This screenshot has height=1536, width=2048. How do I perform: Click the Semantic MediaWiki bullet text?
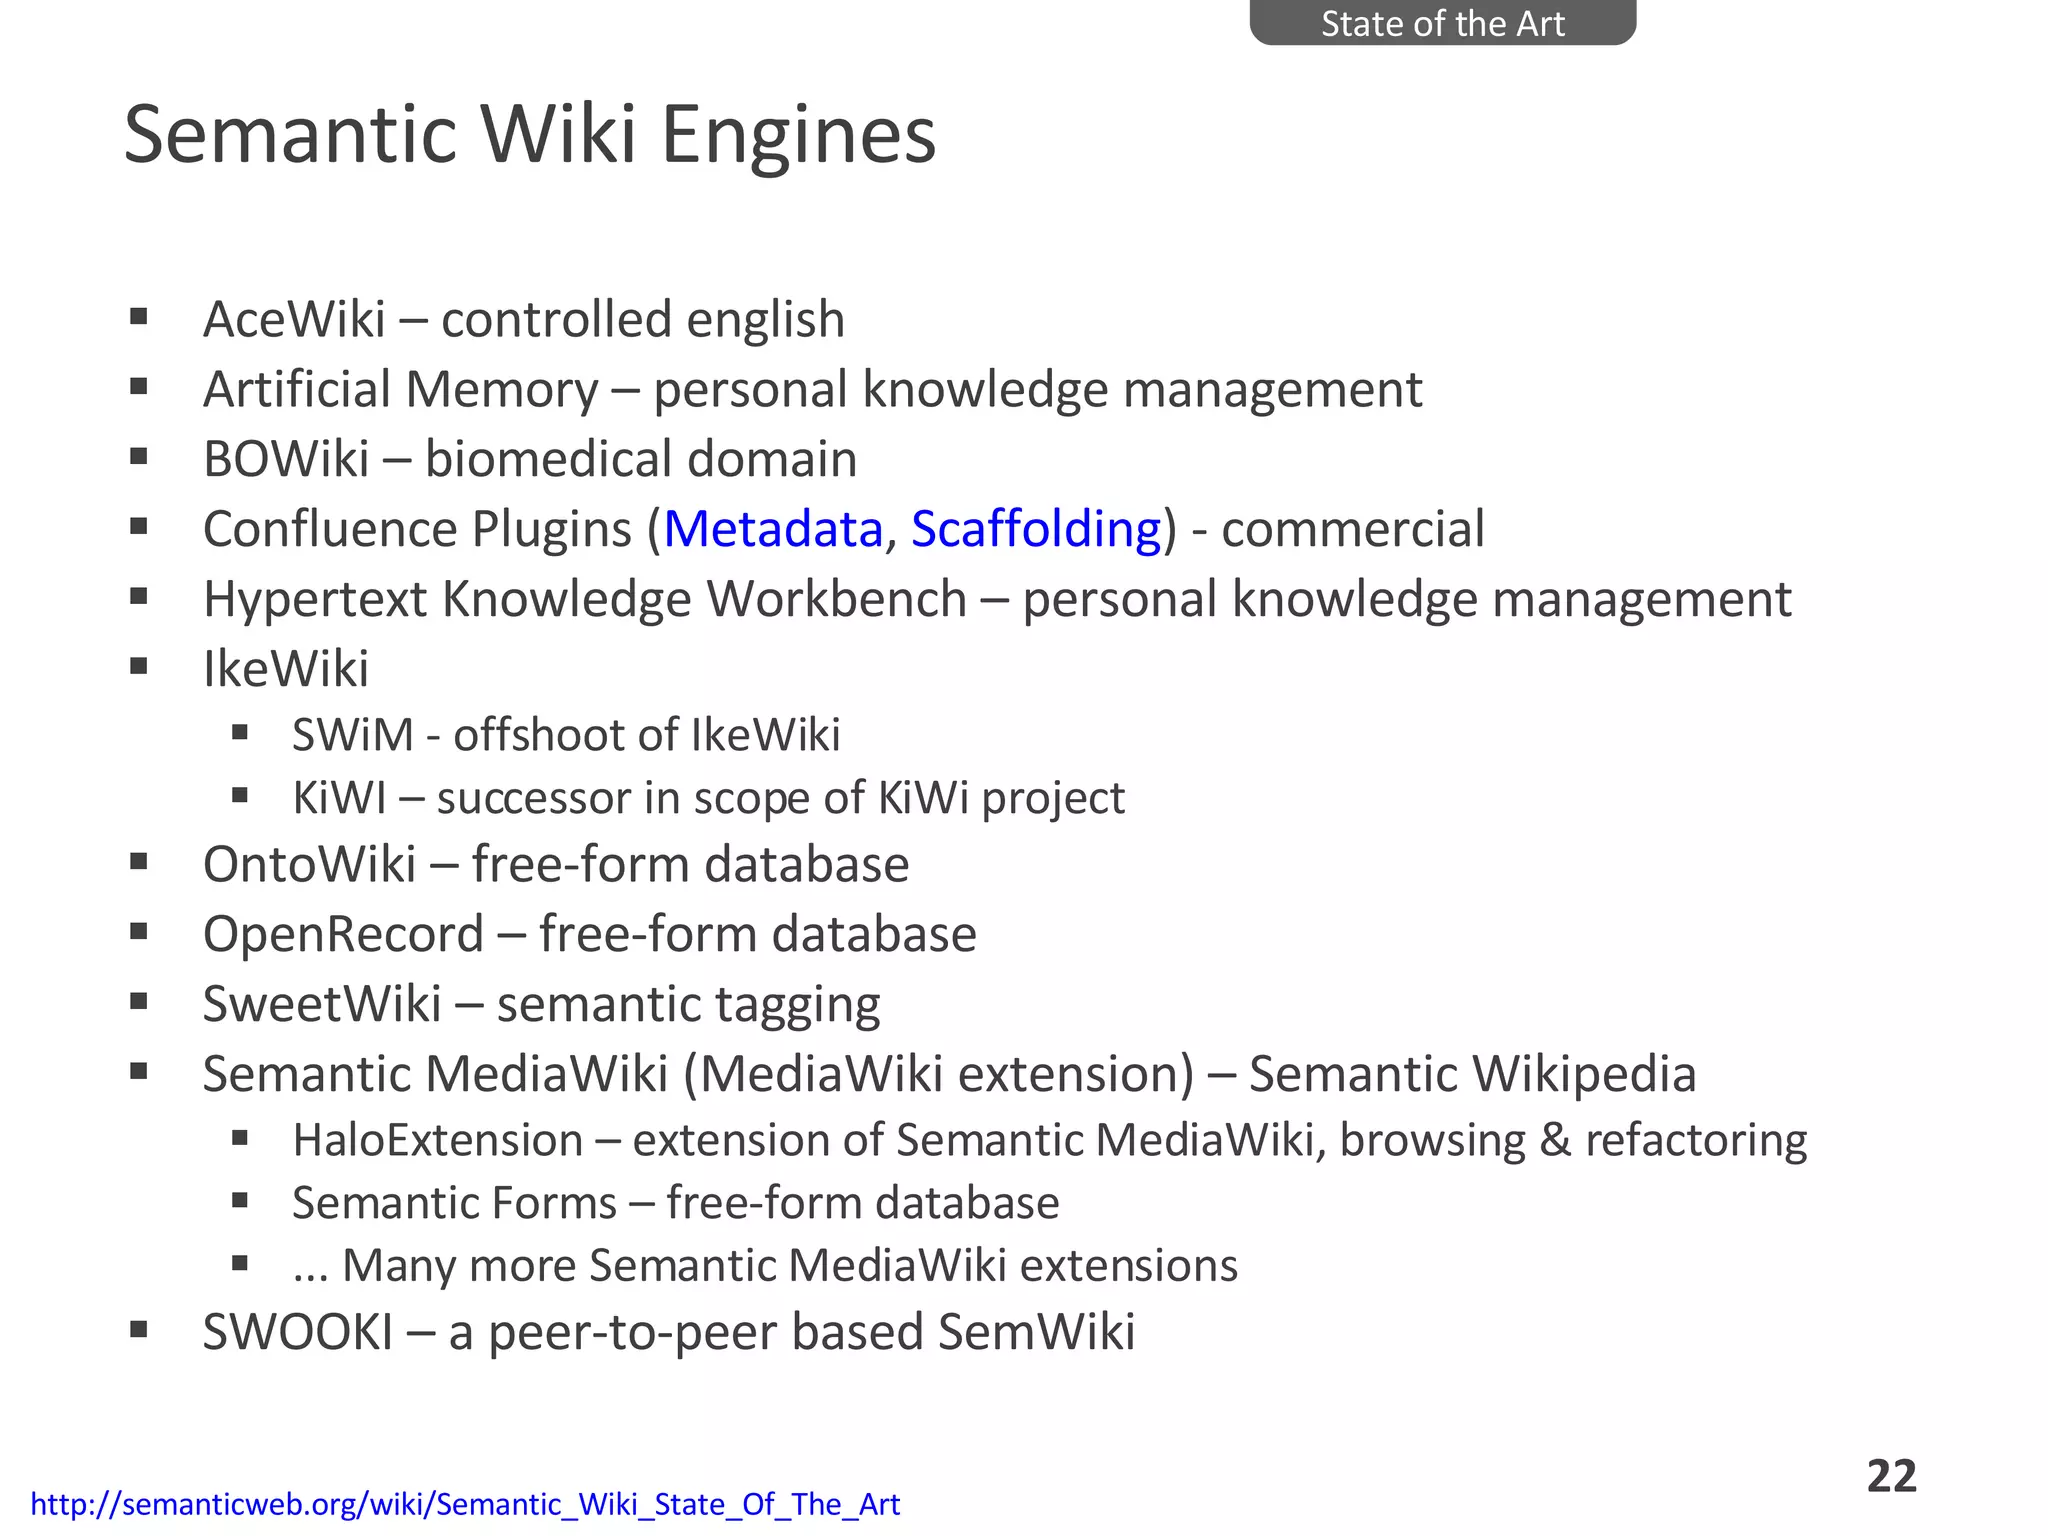click(949, 1074)
